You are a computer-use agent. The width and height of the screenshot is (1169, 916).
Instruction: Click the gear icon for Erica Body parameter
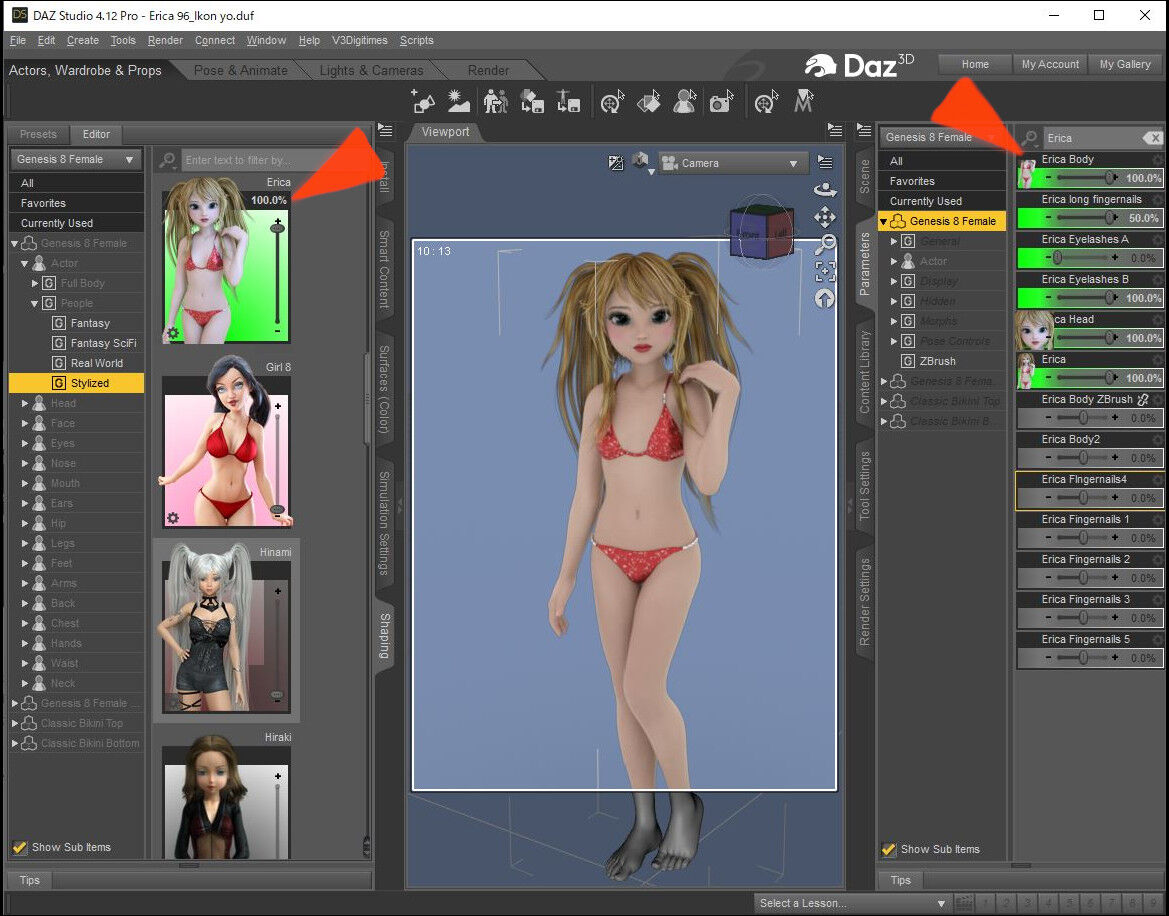coord(1156,159)
